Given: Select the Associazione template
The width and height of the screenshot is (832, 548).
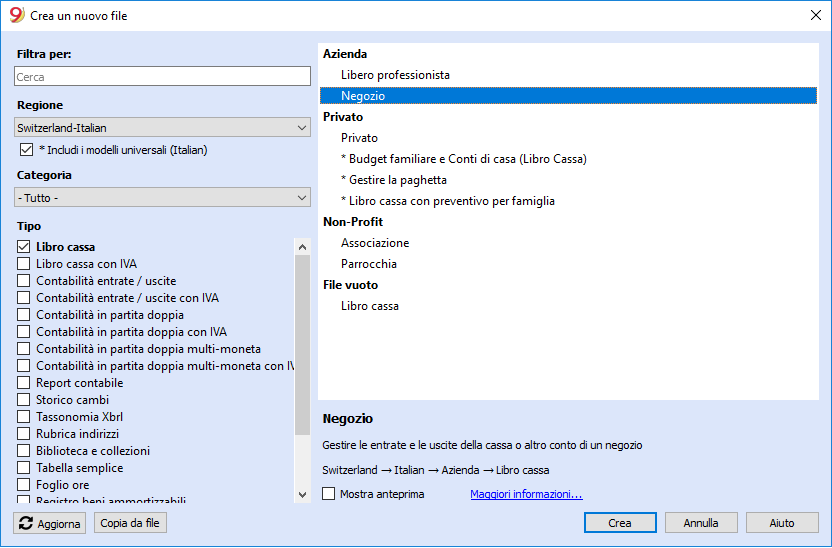Looking at the screenshot, I should point(375,243).
